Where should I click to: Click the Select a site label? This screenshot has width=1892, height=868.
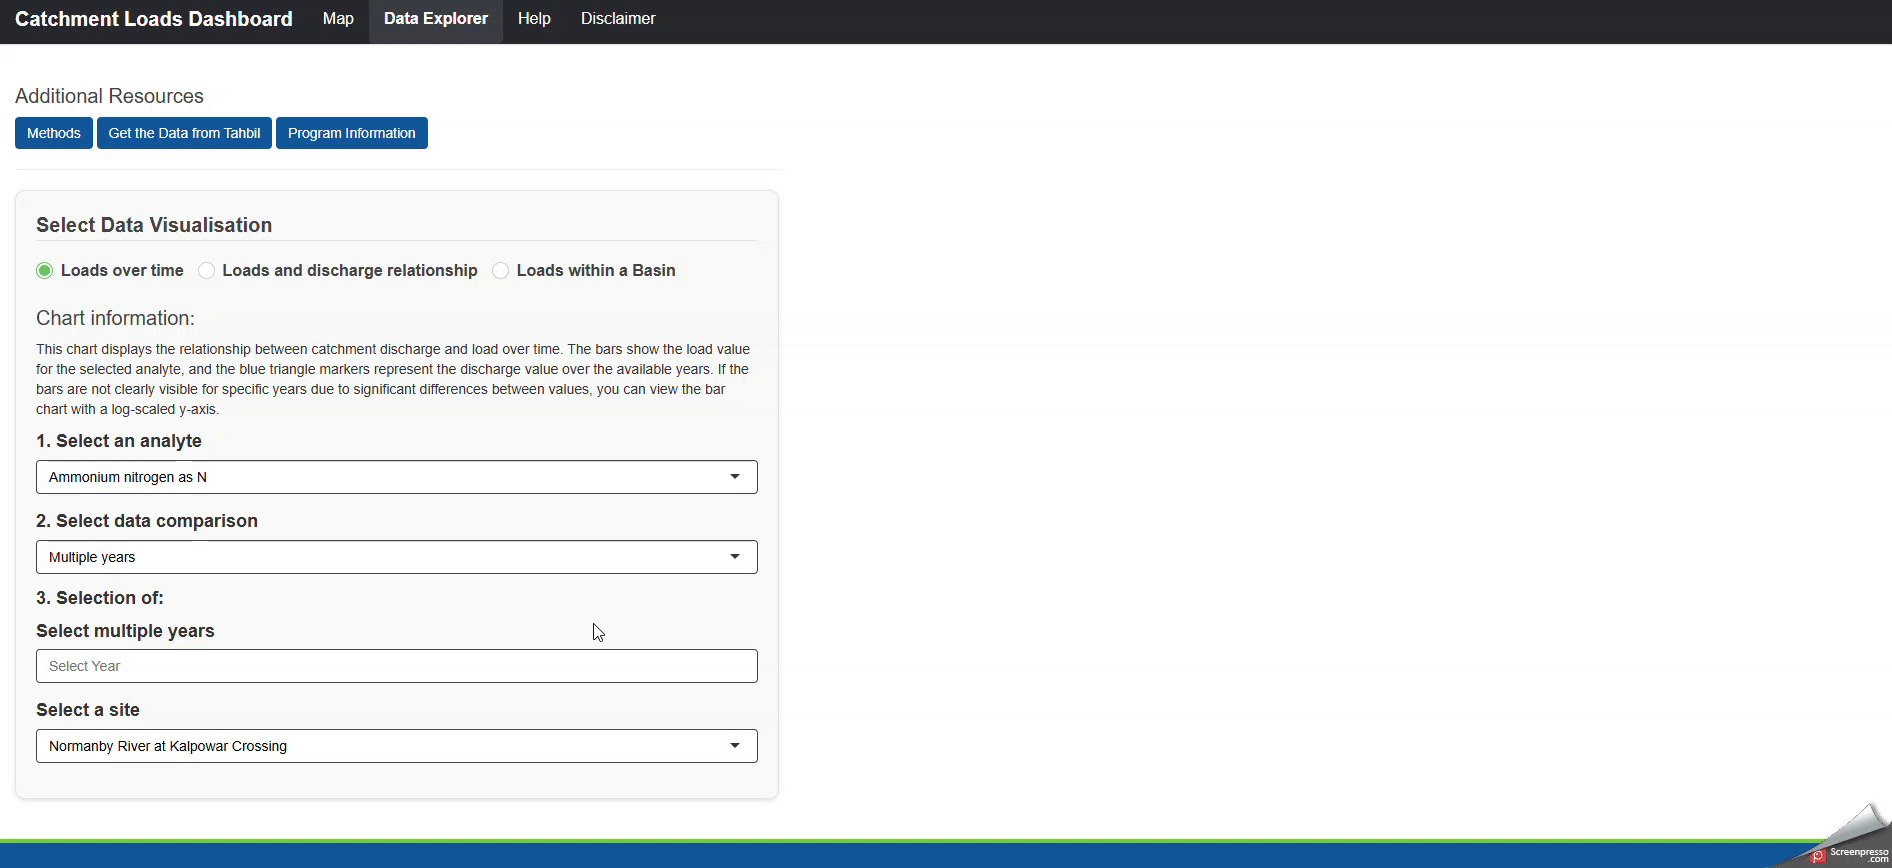coord(88,710)
